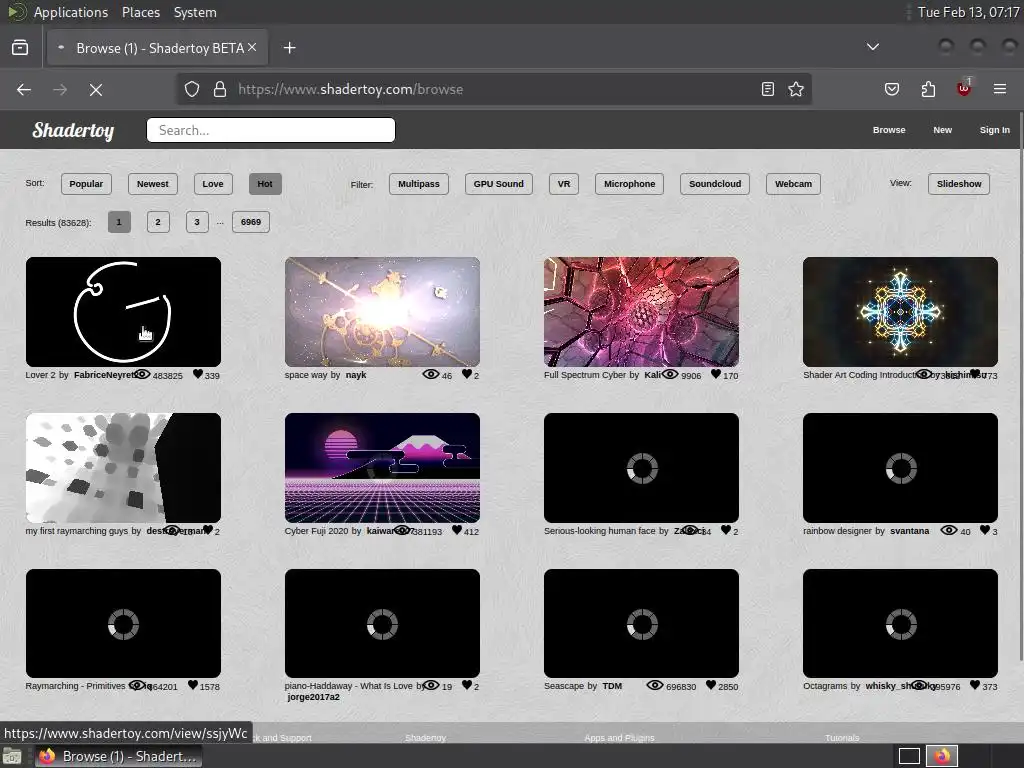Click the heart icon for Octagrams
1024x768 pixels.
tap(975, 685)
